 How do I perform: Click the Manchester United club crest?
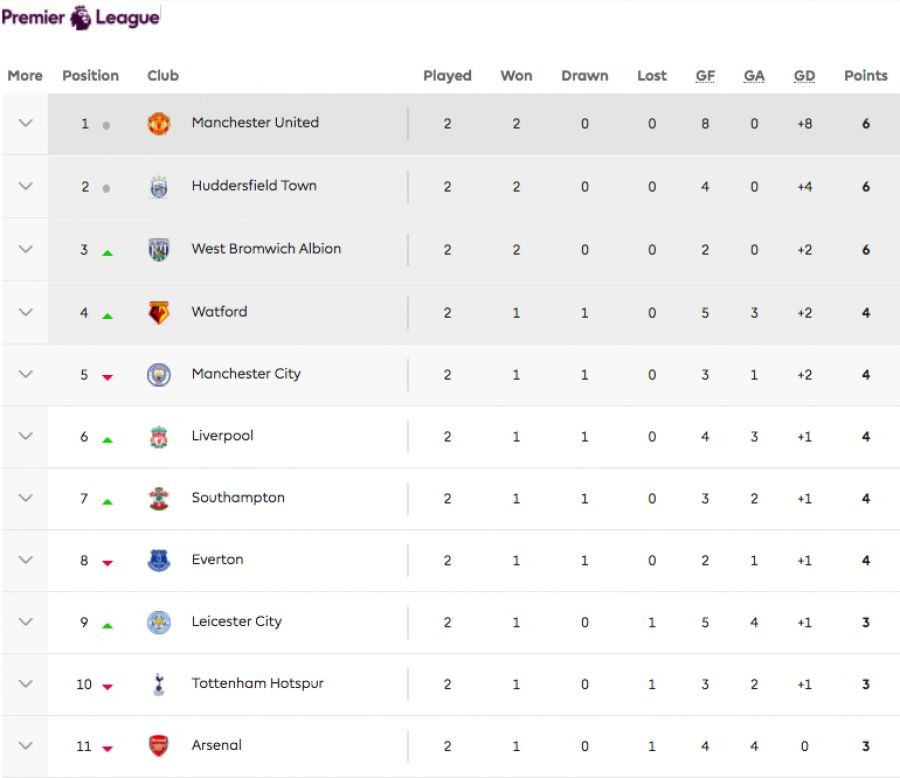point(159,124)
